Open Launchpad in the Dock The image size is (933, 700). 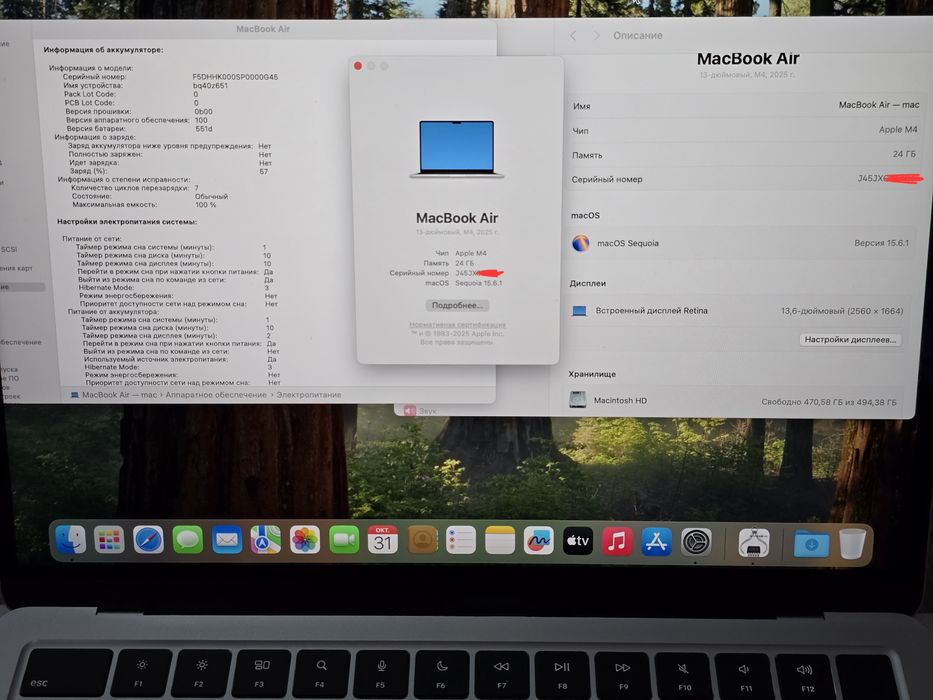(x=109, y=540)
